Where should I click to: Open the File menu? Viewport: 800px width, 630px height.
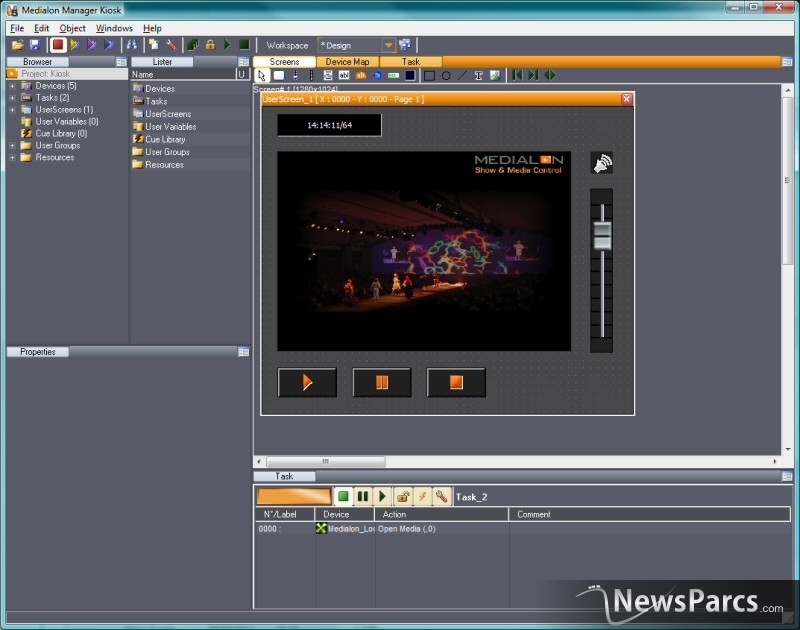click(17, 28)
